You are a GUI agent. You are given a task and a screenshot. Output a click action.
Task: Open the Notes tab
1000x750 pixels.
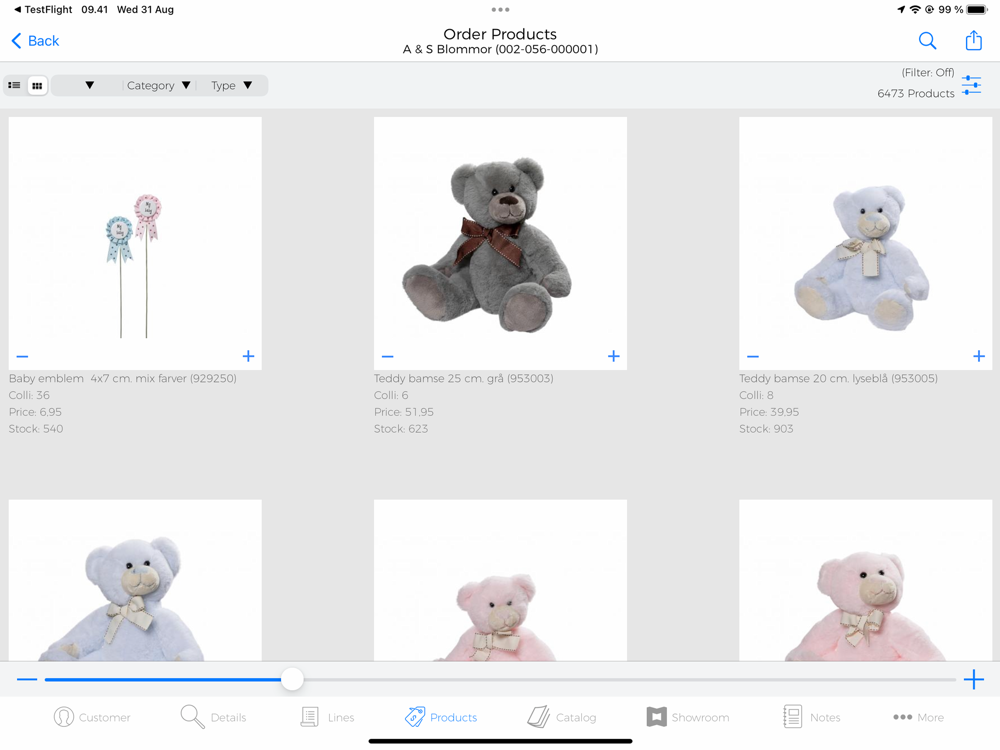812,717
